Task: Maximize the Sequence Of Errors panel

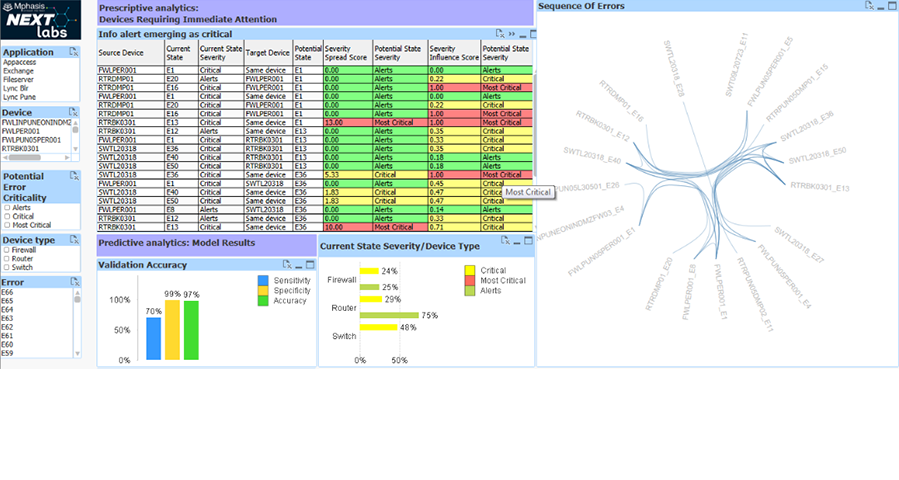Action: click(893, 5)
